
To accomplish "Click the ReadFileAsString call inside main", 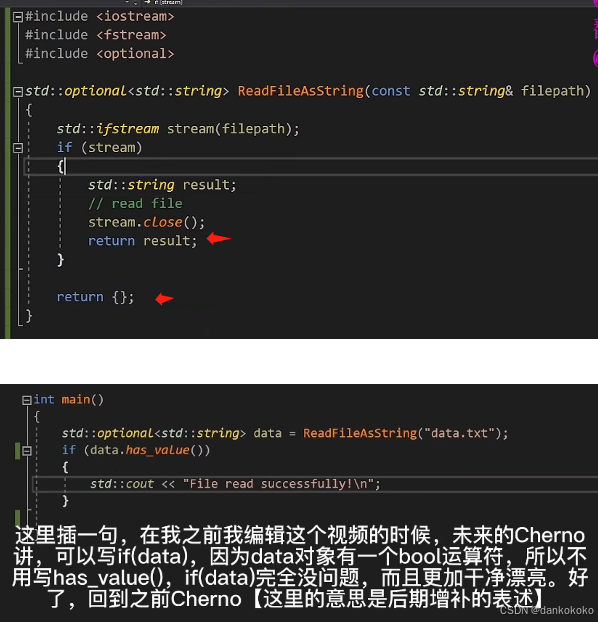I will pos(360,433).
